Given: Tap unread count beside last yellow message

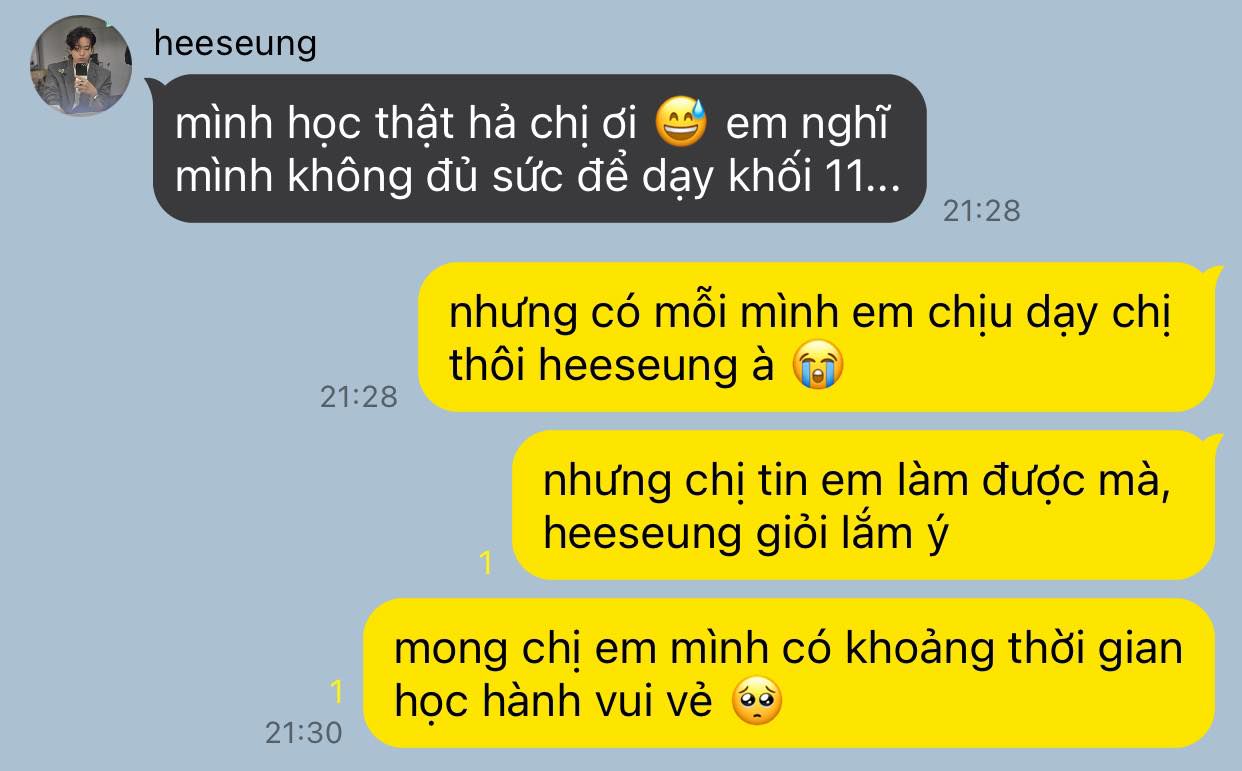Looking at the screenshot, I should click(337, 691).
